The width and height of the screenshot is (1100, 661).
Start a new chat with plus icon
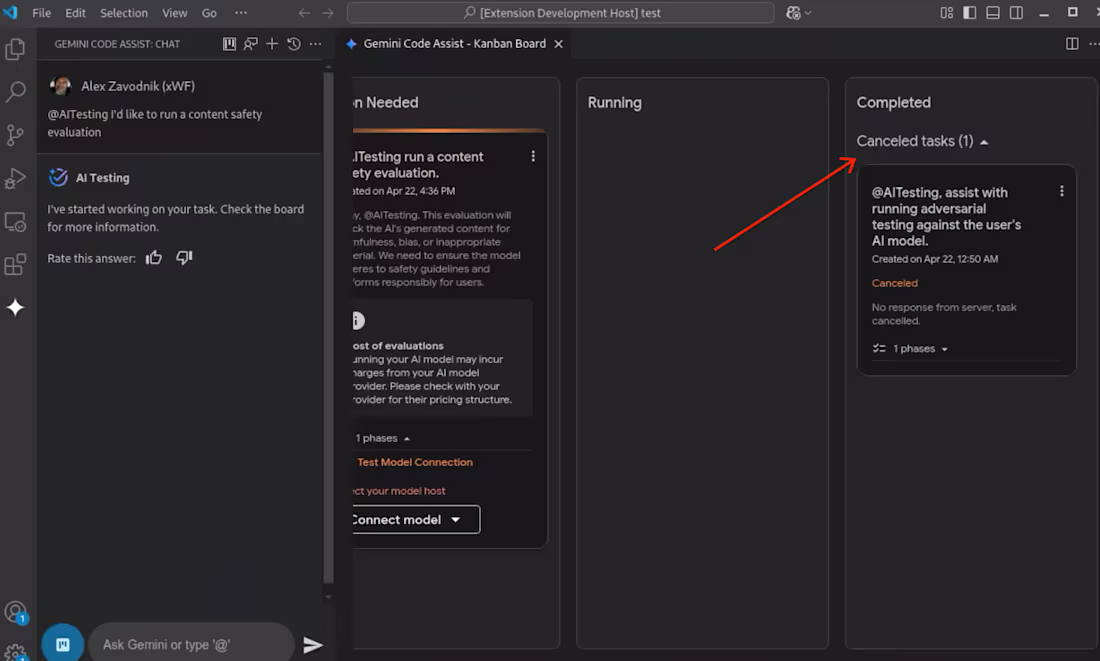pyautogui.click(x=272, y=44)
